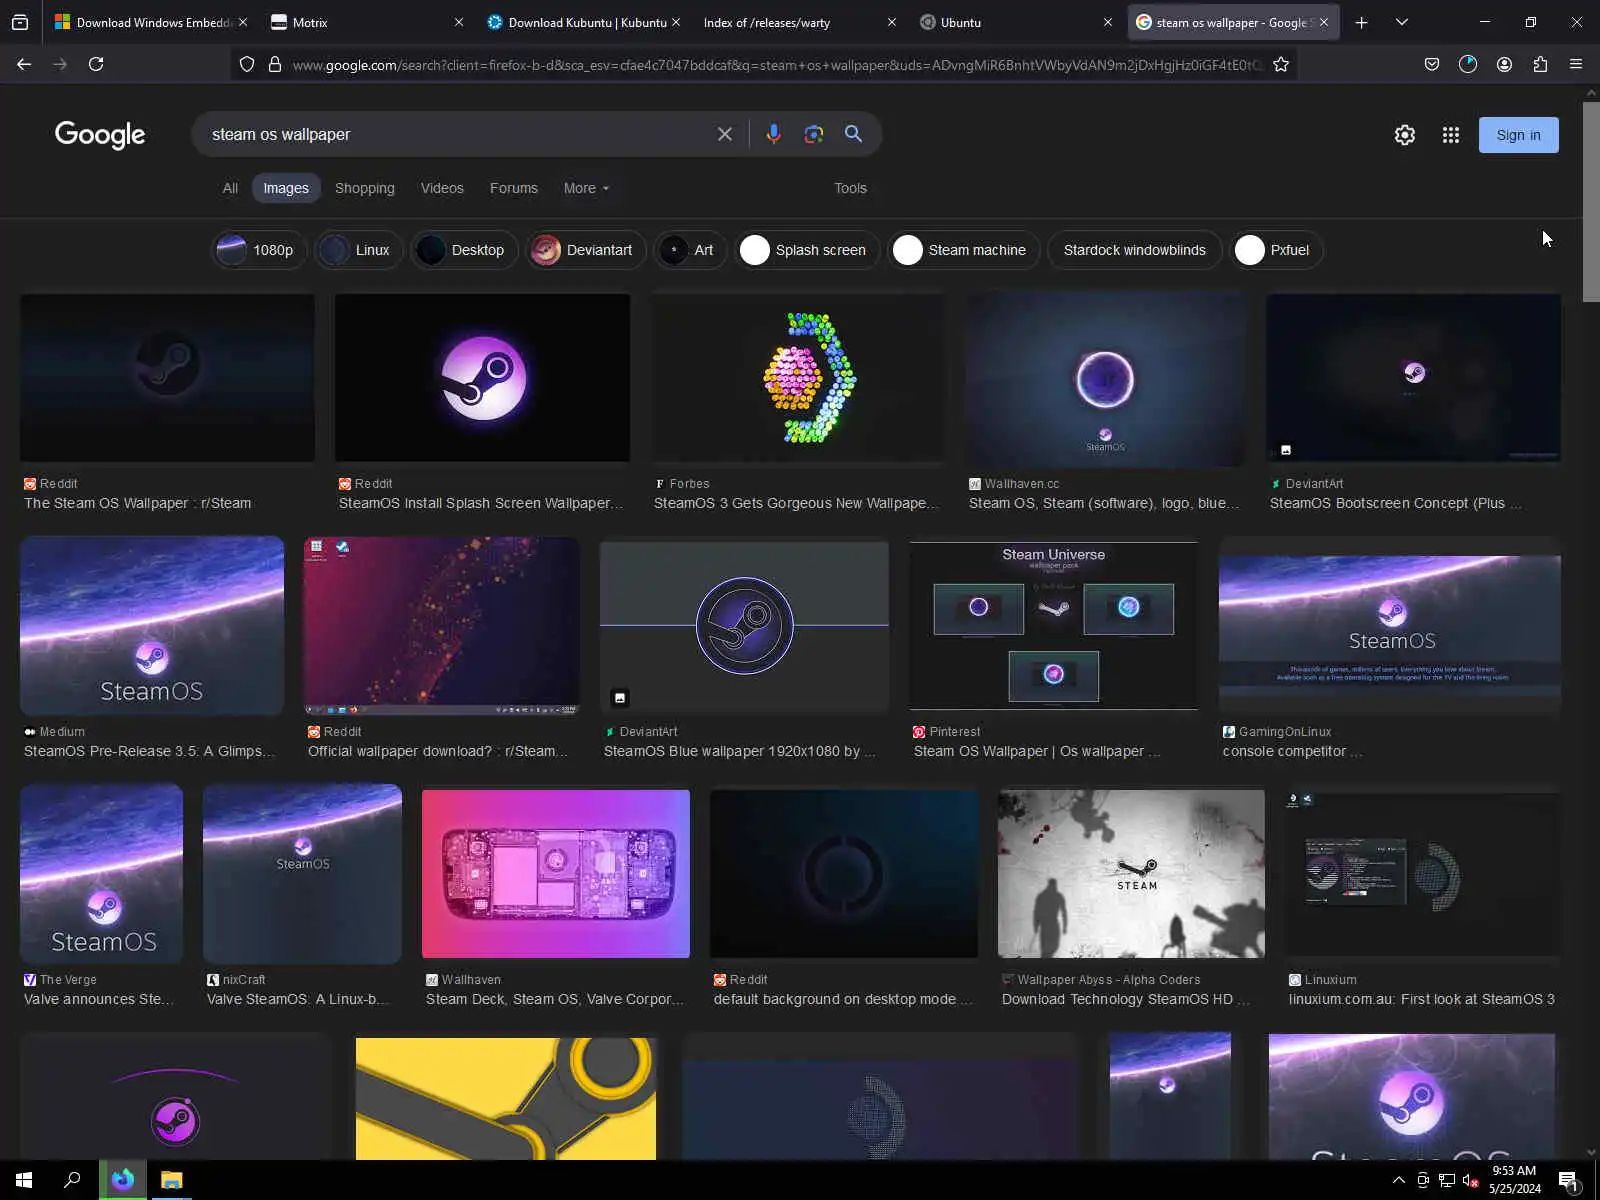This screenshot has height=1200, width=1600.
Task: Open the taskbar clock and date
Action: [1514, 1180]
